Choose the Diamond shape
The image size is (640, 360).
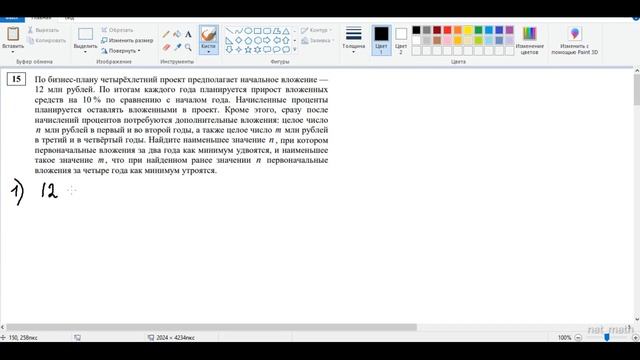(x=239, y=40)
